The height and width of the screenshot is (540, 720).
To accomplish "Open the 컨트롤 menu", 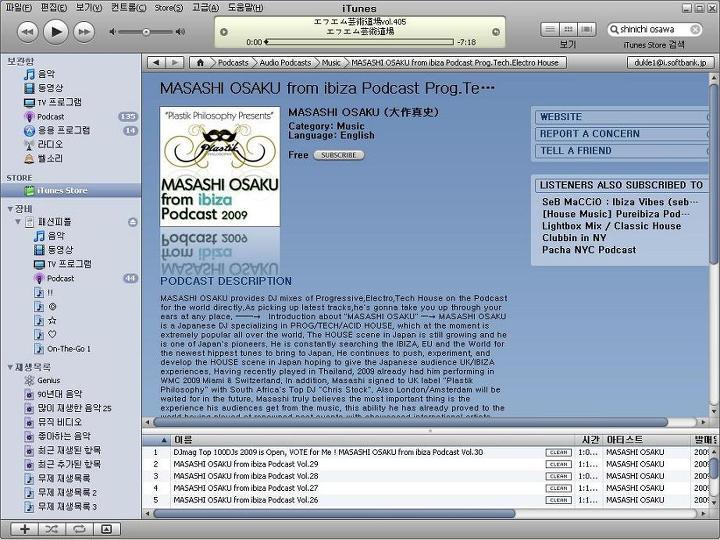I will click(x=128, y=7).
